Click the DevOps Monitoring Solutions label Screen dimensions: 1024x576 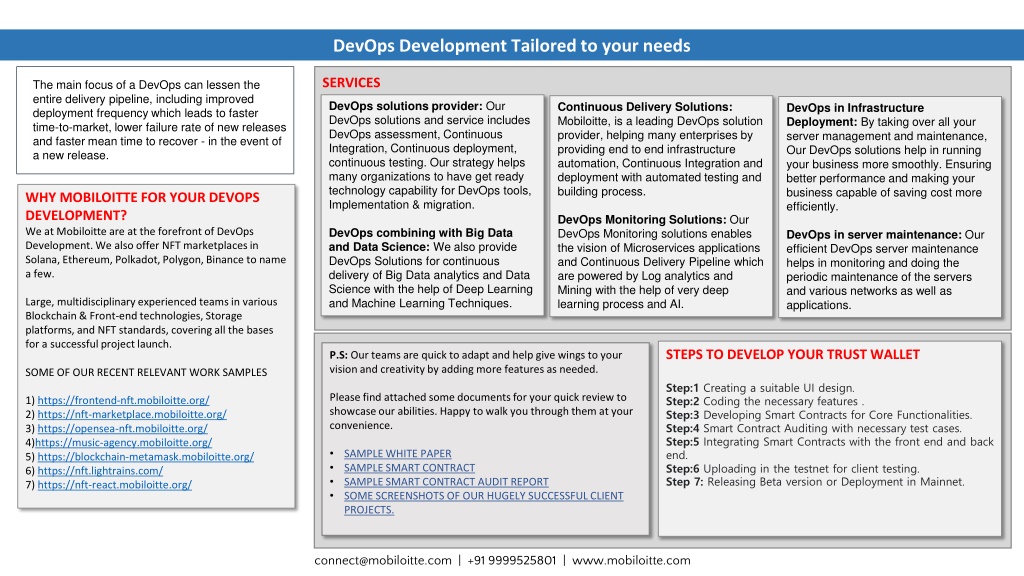[x=641, y=219]
